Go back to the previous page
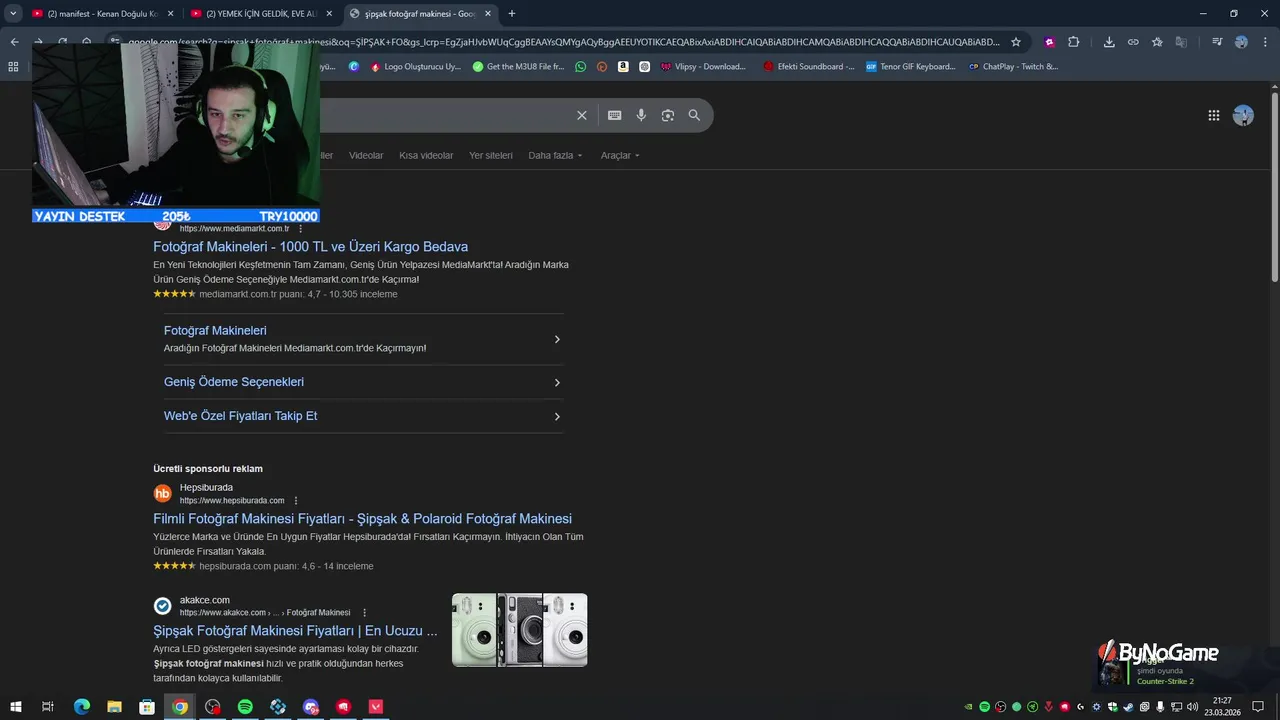 coord(14,42)
